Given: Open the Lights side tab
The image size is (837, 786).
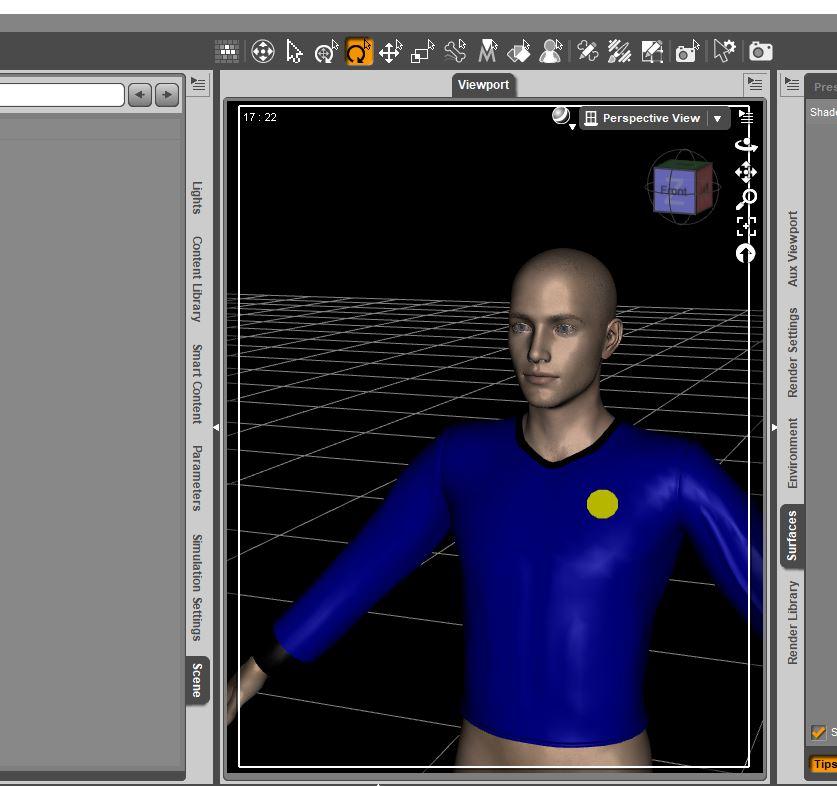Looking at the screenshot, I should pos(198,198).
